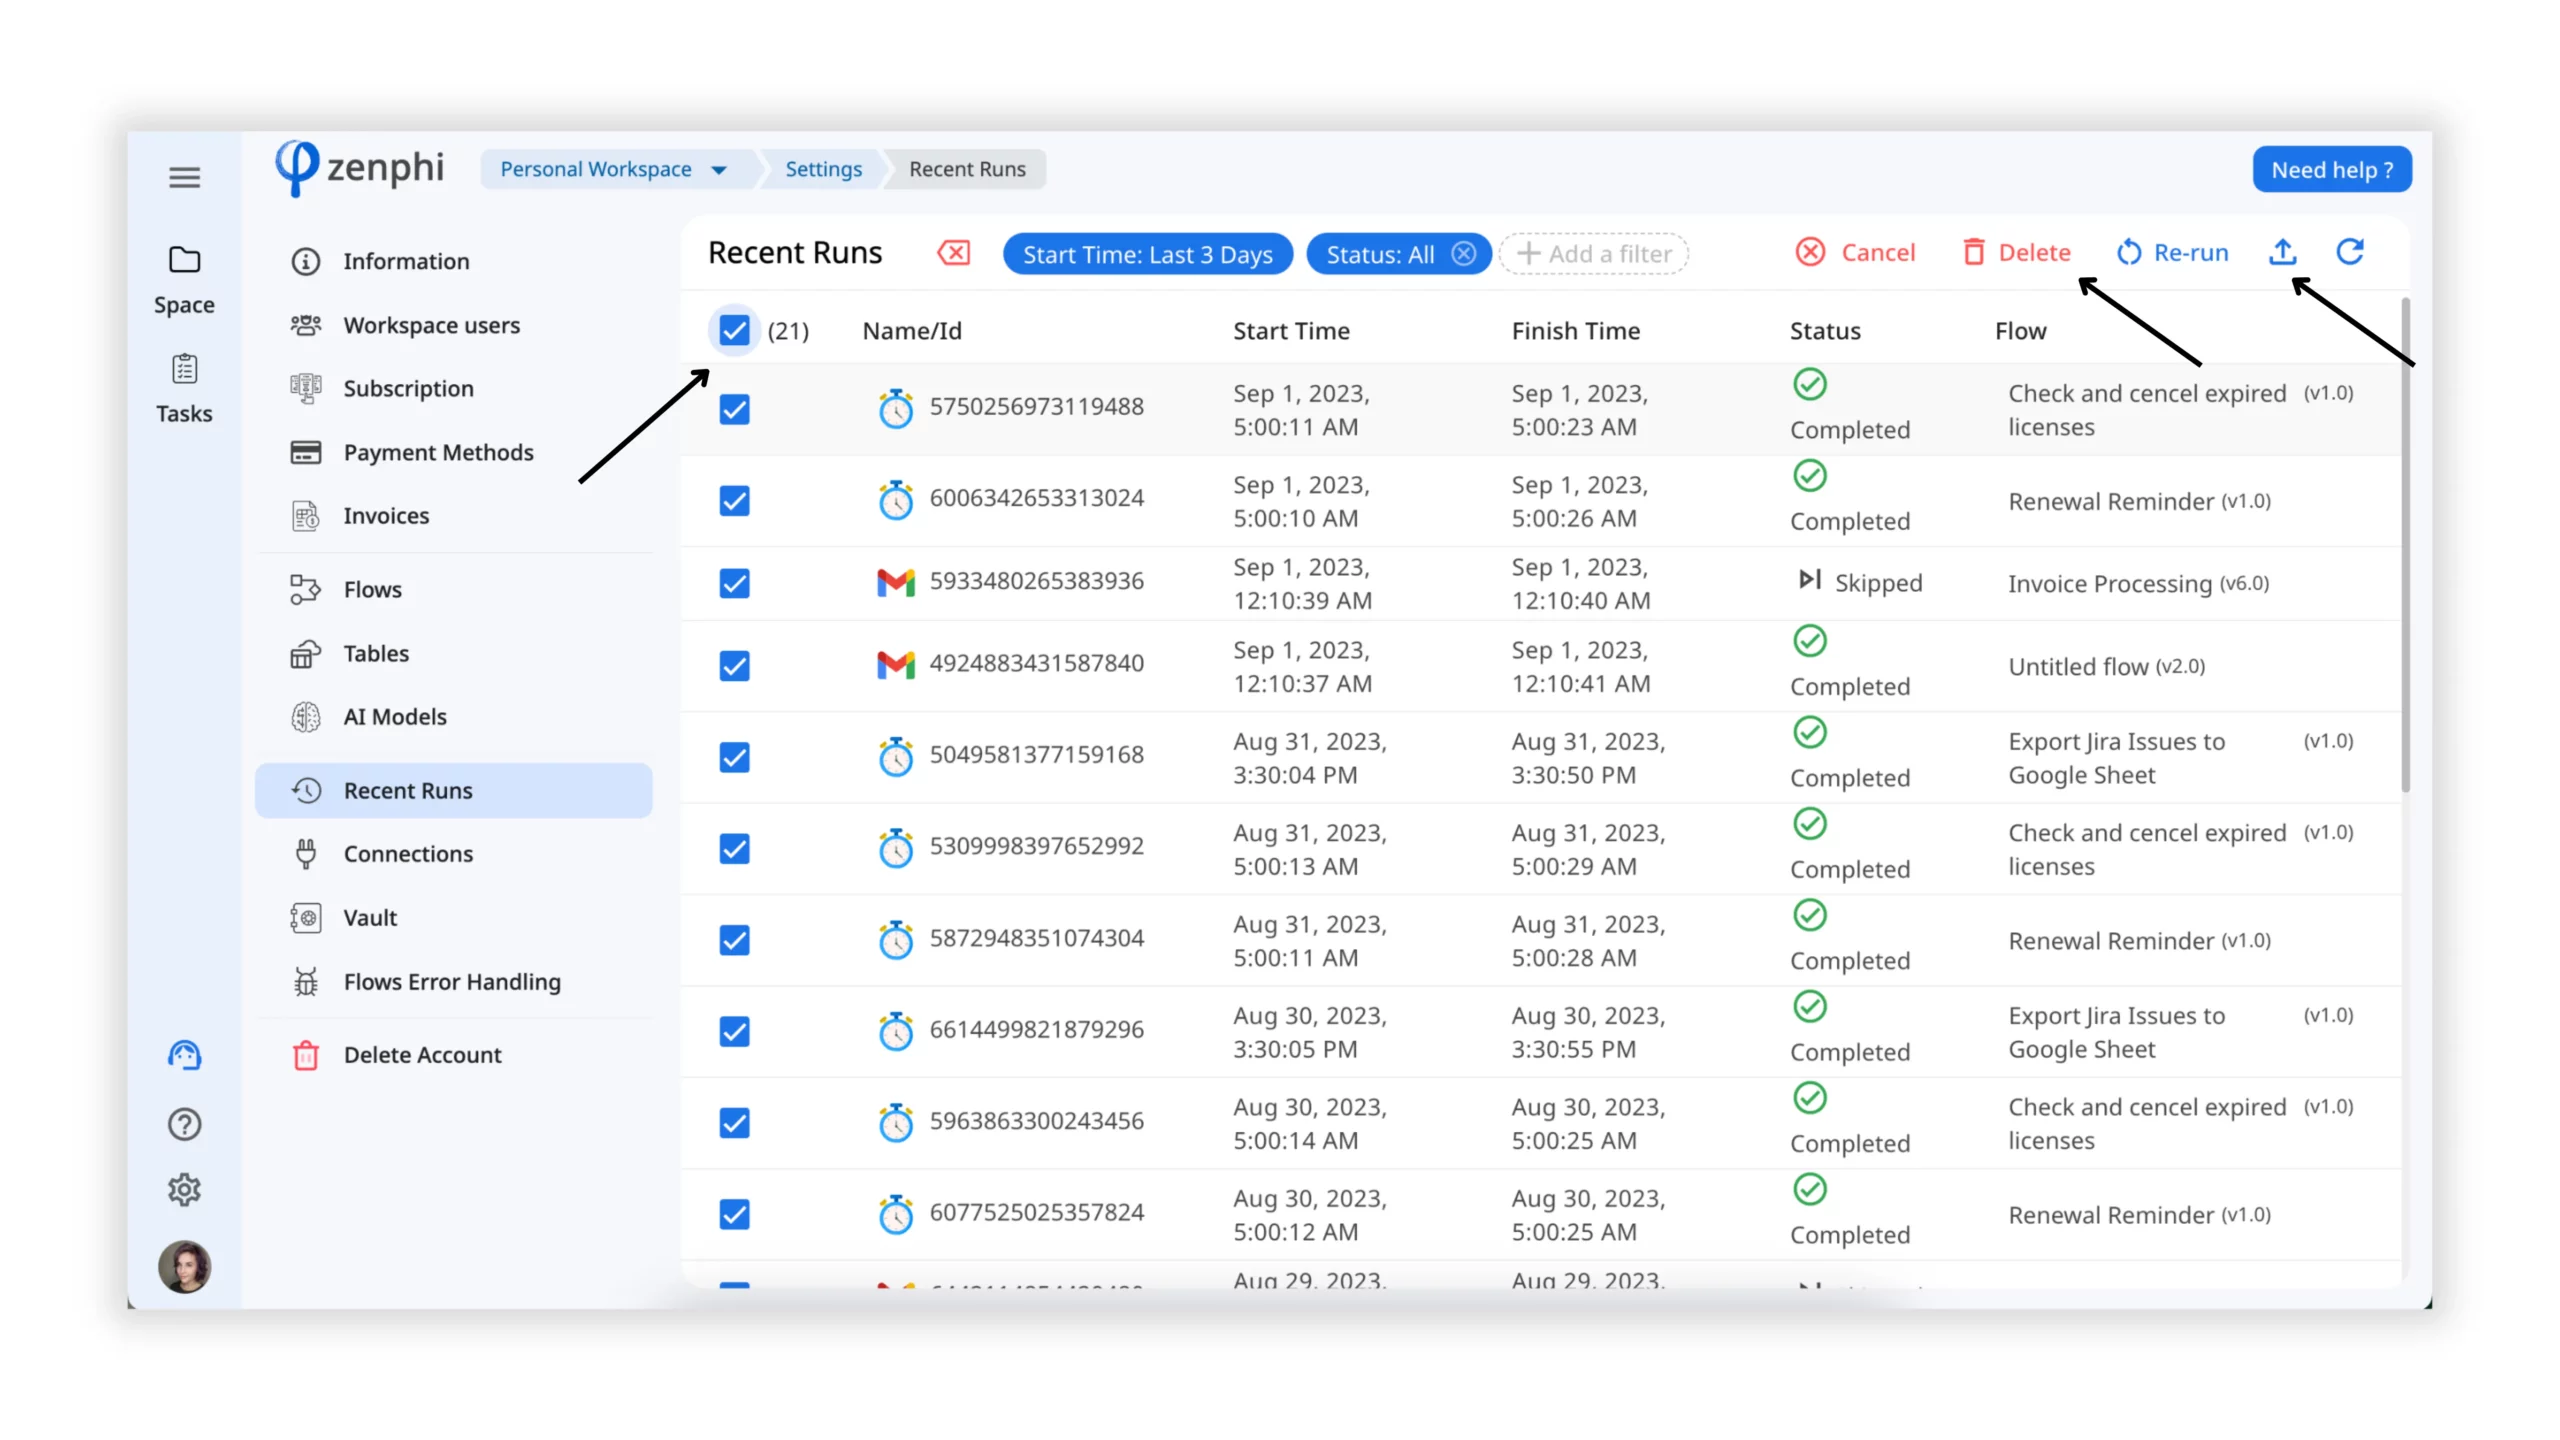Expand the Personal Workspace dropdown
The width and height of the screenshot is (2560, 1440).
click(613, 169)
